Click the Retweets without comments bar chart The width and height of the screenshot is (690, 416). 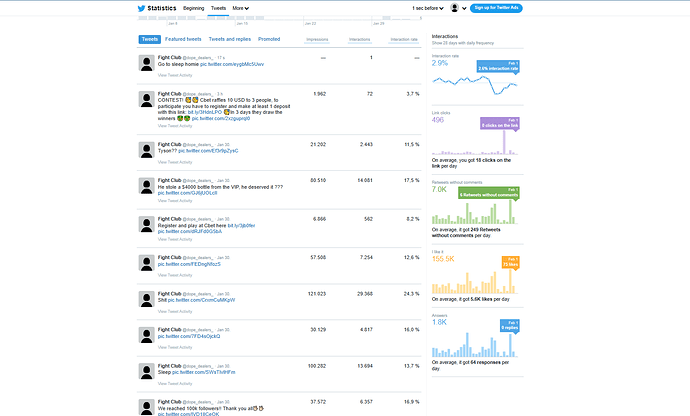[475, 212]
